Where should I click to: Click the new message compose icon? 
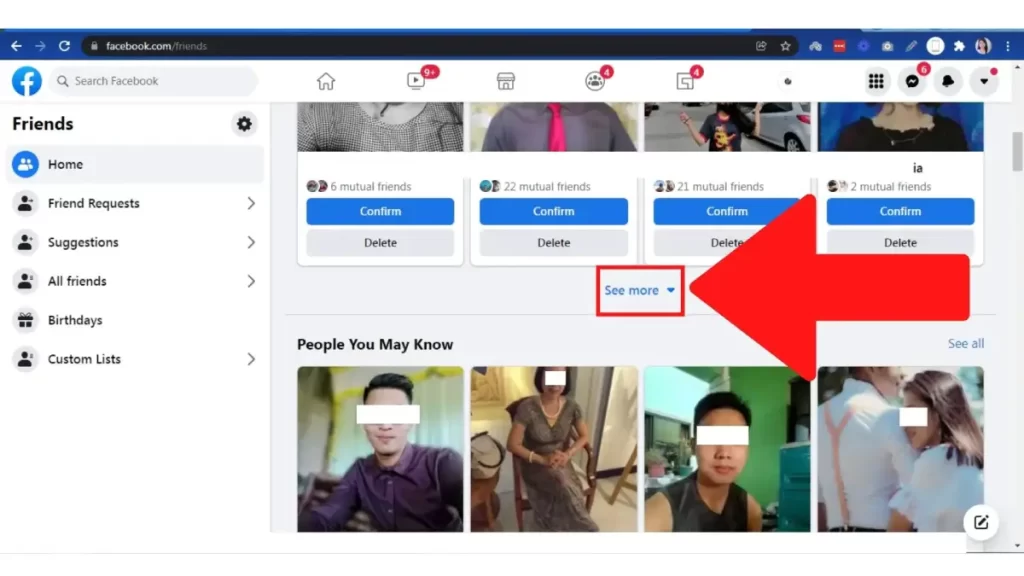[981, 522]
